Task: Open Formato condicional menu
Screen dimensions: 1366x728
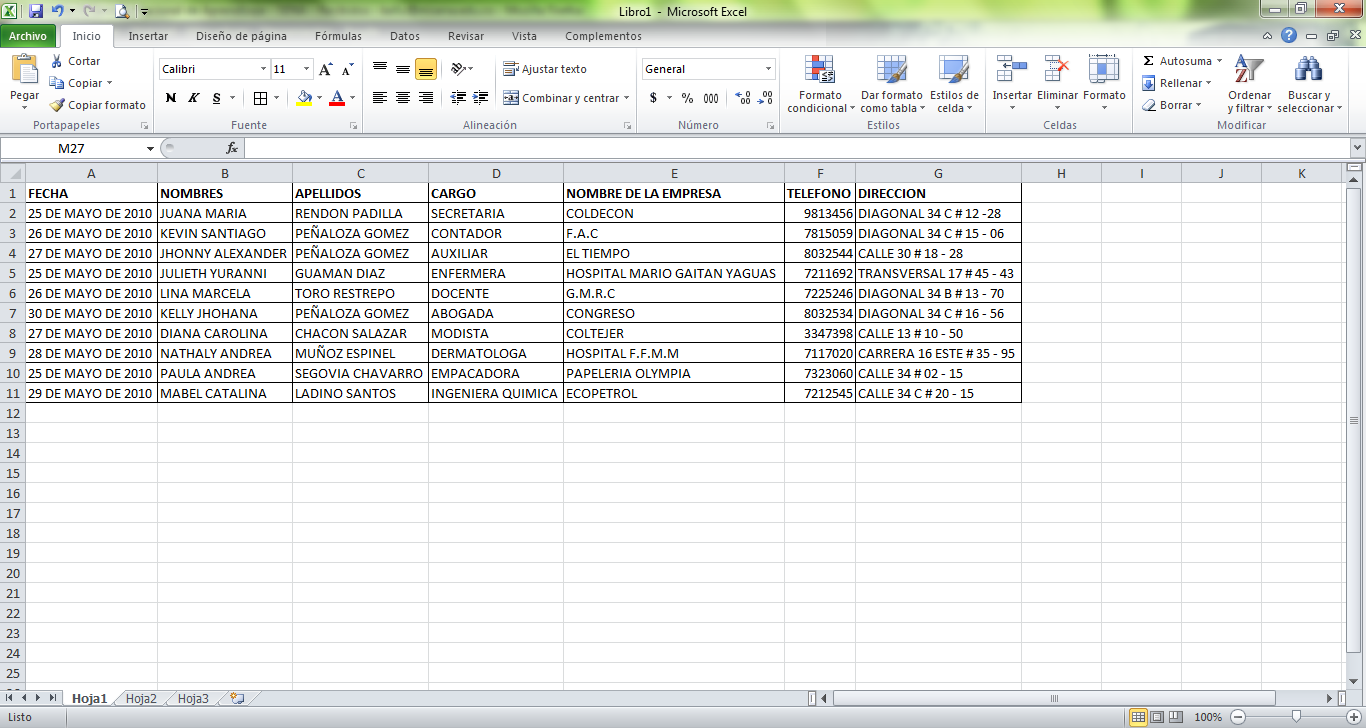Action: 821,84
